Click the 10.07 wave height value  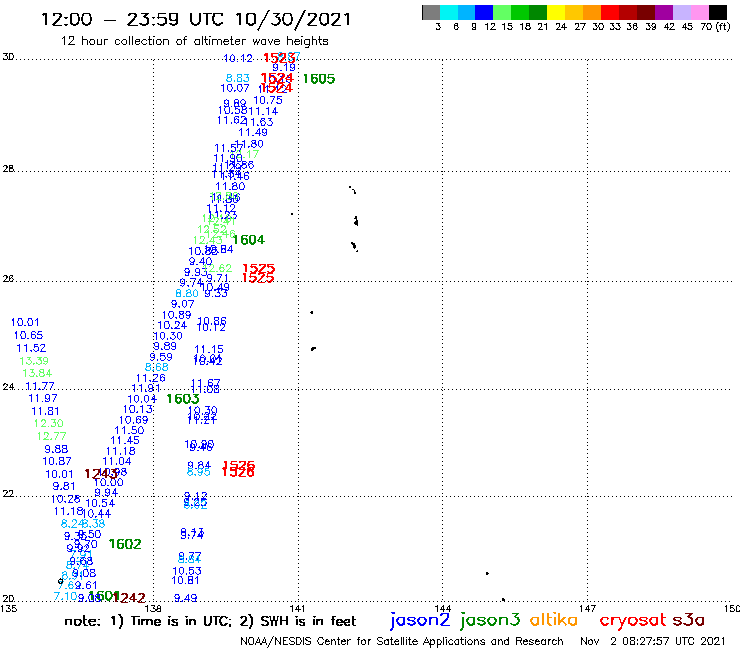(235, 88)
